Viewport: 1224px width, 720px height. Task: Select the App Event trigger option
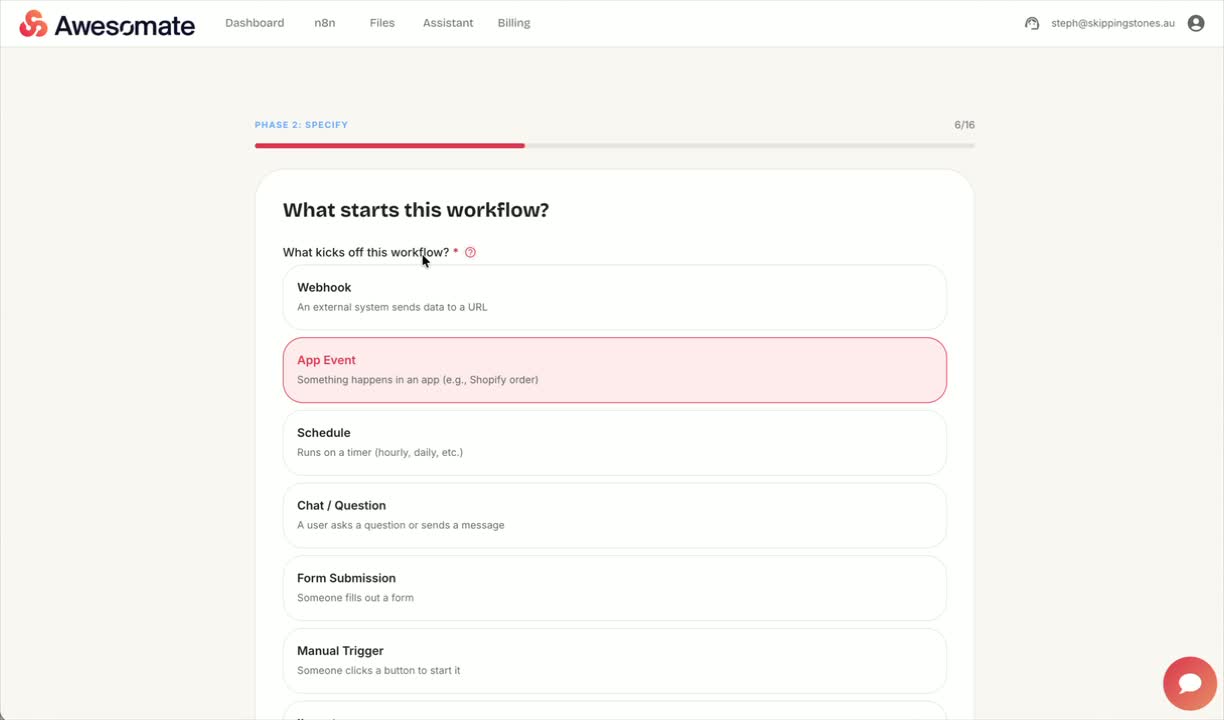pyautogui.click(x=615, y=370)
